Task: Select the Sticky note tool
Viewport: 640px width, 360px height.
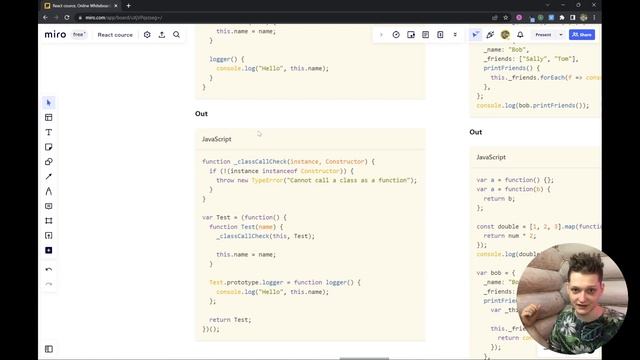Action: point(49,147)
